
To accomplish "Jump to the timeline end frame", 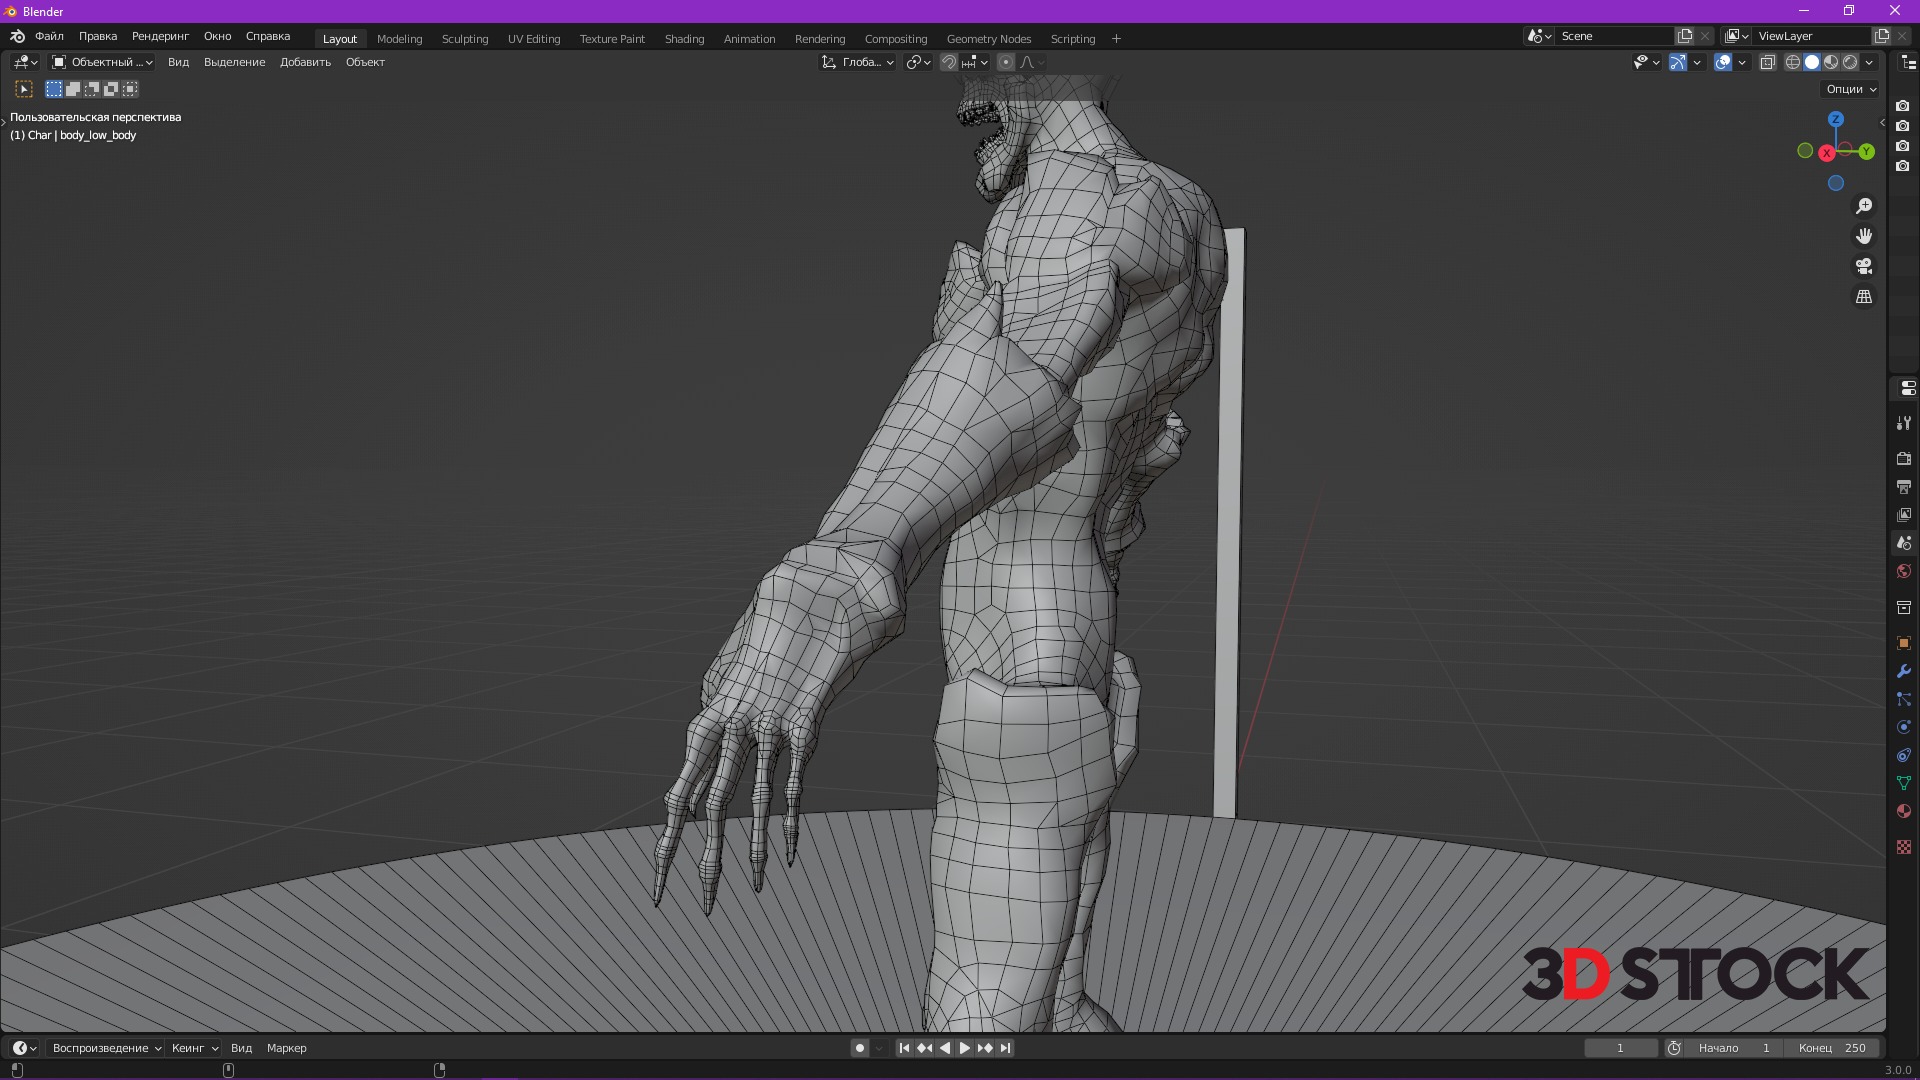I will [x=1006, y=1048].
